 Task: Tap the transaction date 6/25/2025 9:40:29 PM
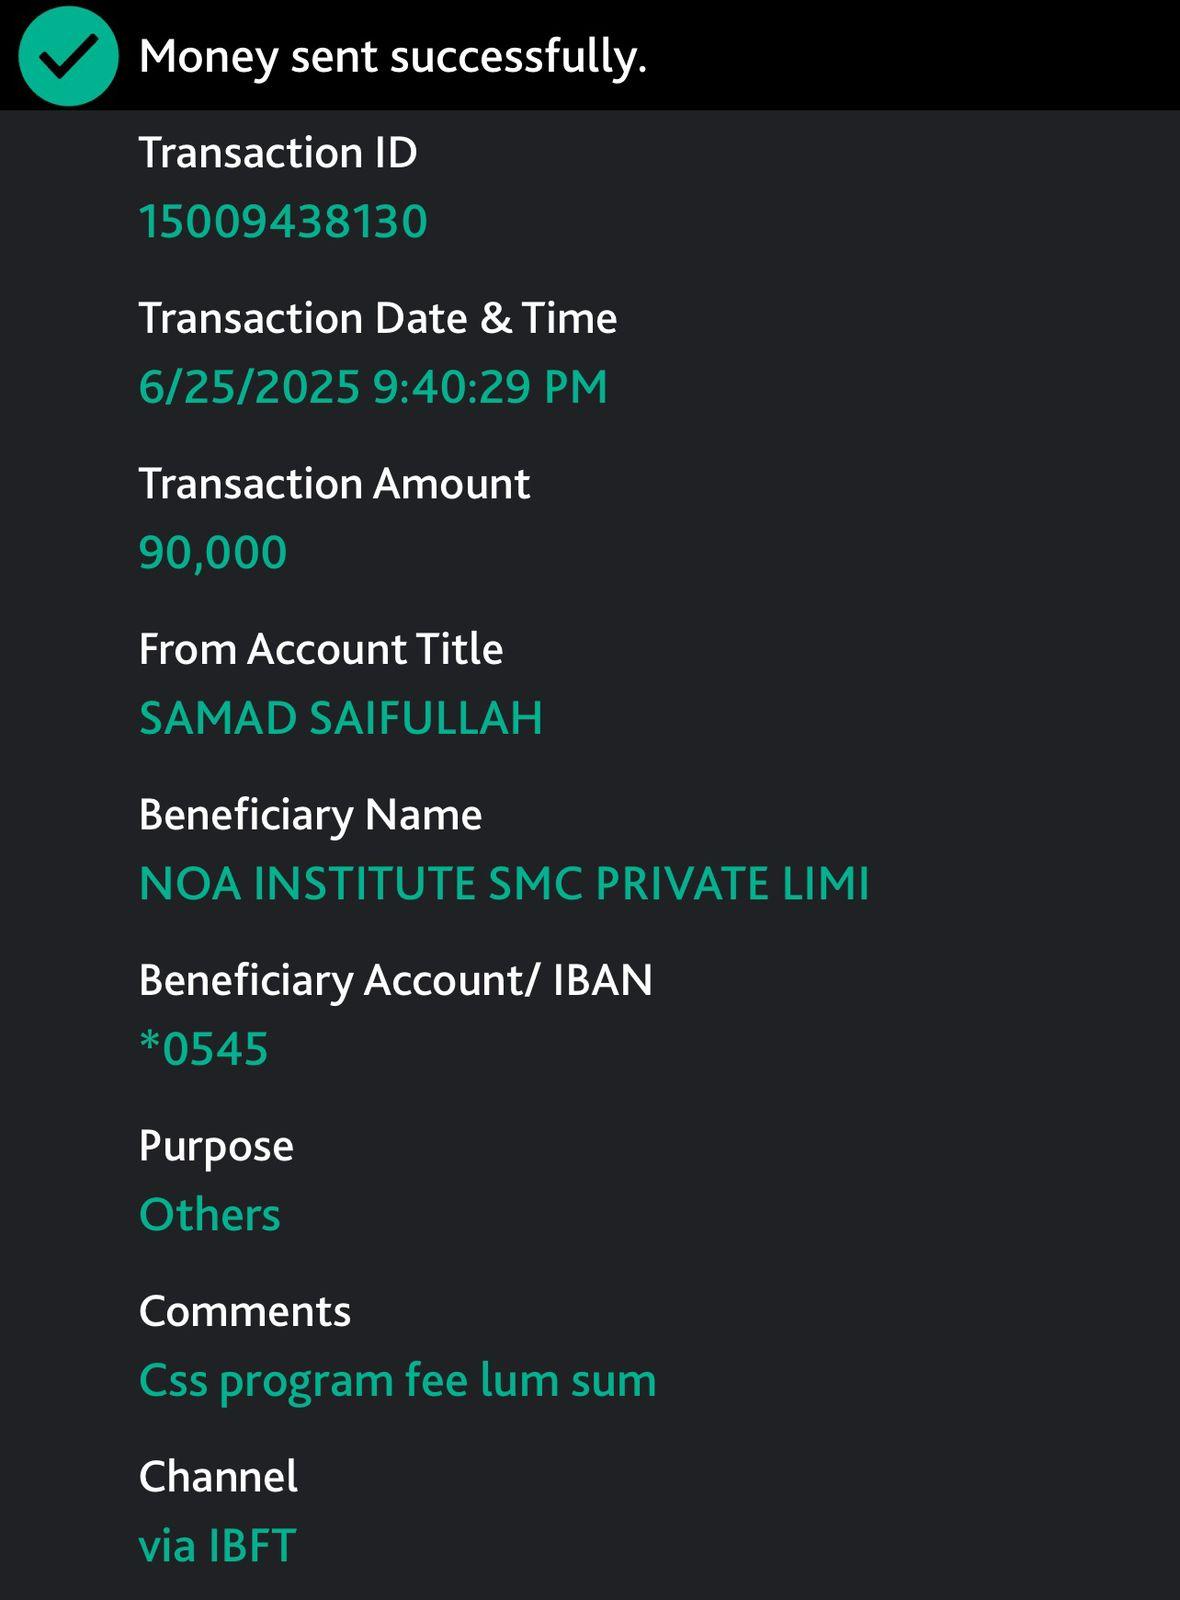click(x=373, y=387)
